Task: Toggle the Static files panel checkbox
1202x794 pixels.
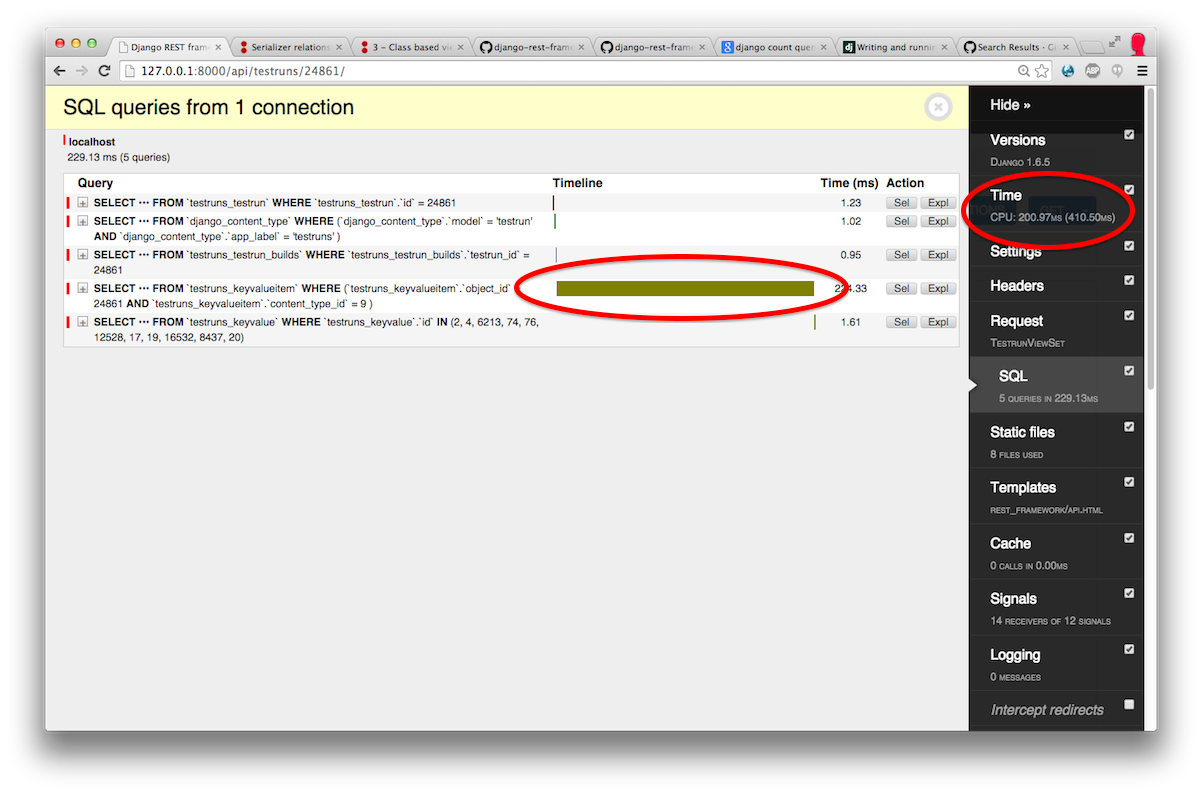Action: (x=1129, y=426)
